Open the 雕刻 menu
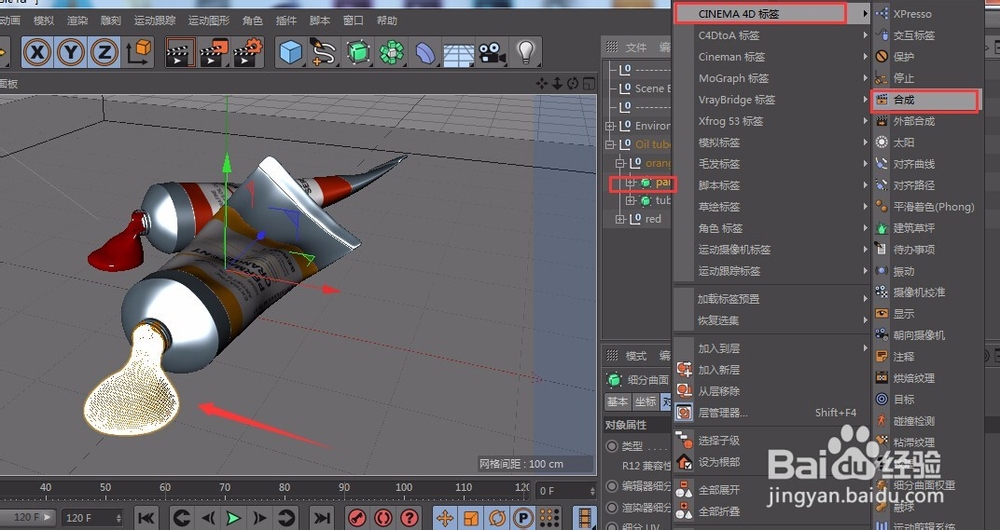Screen dimensions: 1000x530 [x=111, y=20]
